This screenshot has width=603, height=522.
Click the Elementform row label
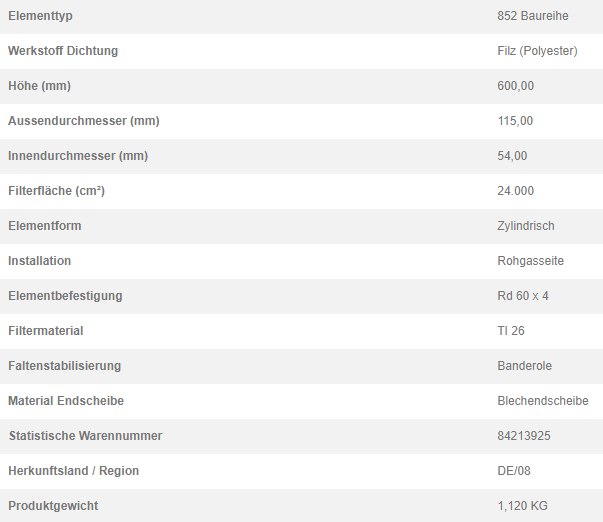click(45, 226)
